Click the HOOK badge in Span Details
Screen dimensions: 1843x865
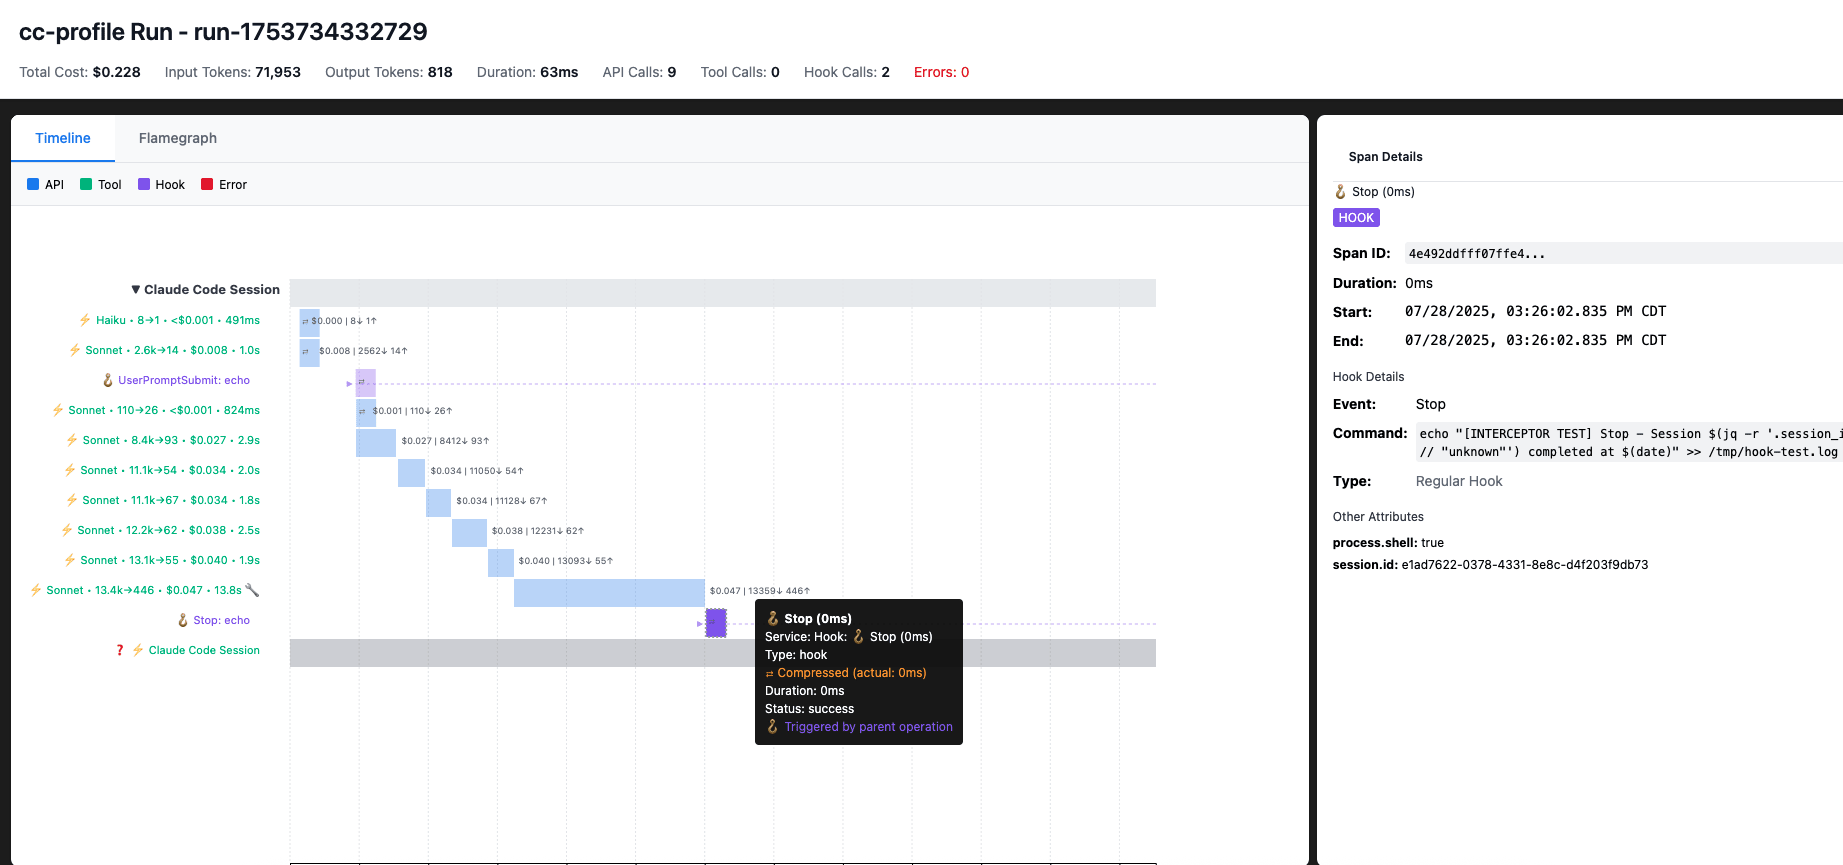coord(1356,218)
